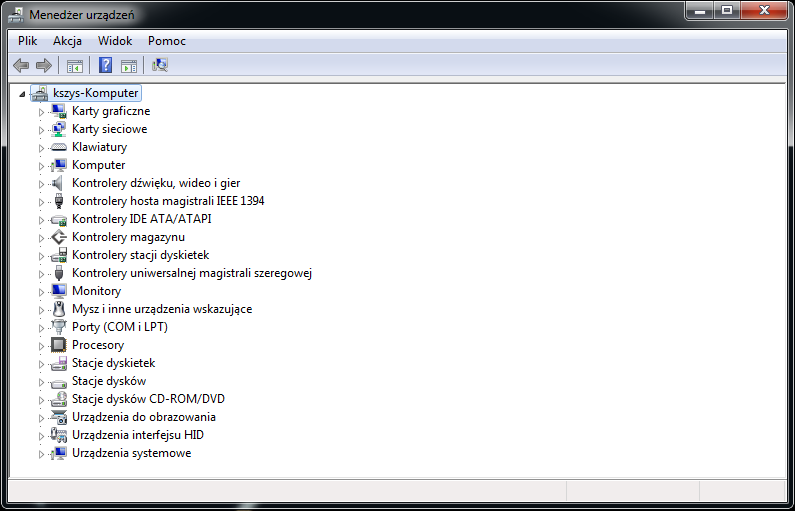Click the Show/Hide action pane toolbar icon
Screen dimensions: 795x511
point(129,65)
